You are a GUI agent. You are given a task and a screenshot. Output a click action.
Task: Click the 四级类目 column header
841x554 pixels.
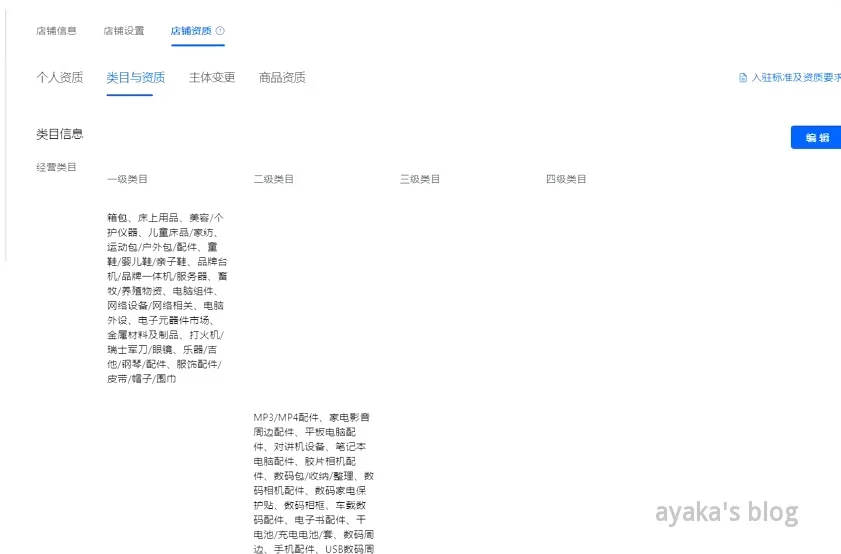pyautogui.click(x=566, y=179)
